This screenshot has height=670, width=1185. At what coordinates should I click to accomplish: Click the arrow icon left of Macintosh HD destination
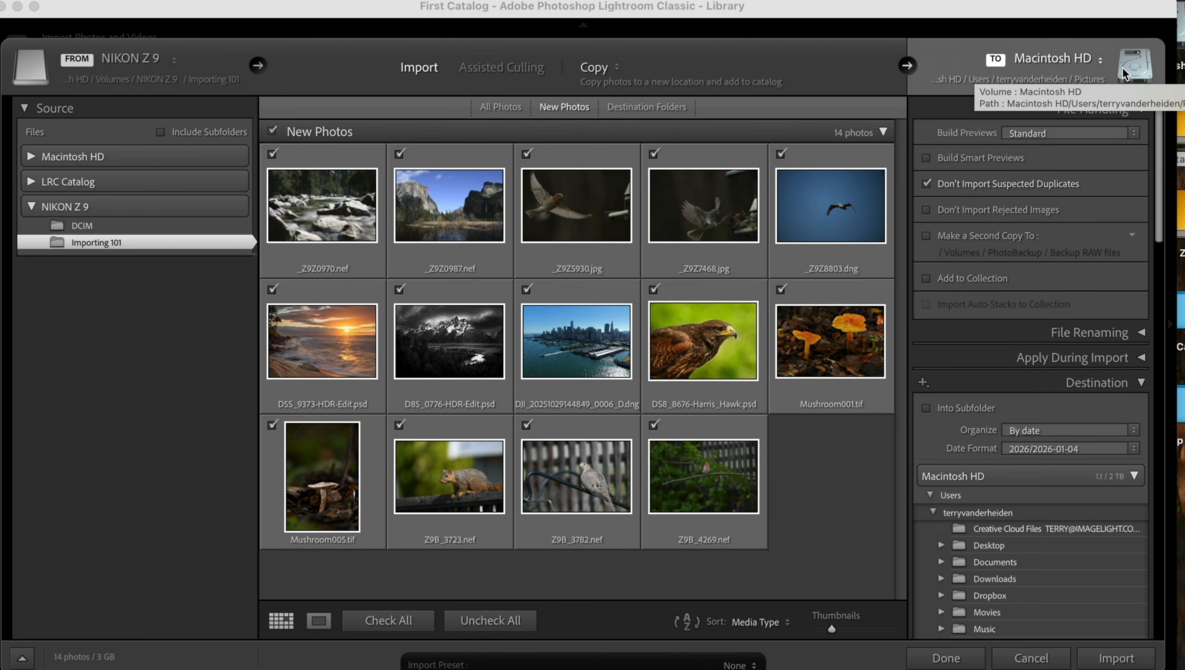click(906, 65)
